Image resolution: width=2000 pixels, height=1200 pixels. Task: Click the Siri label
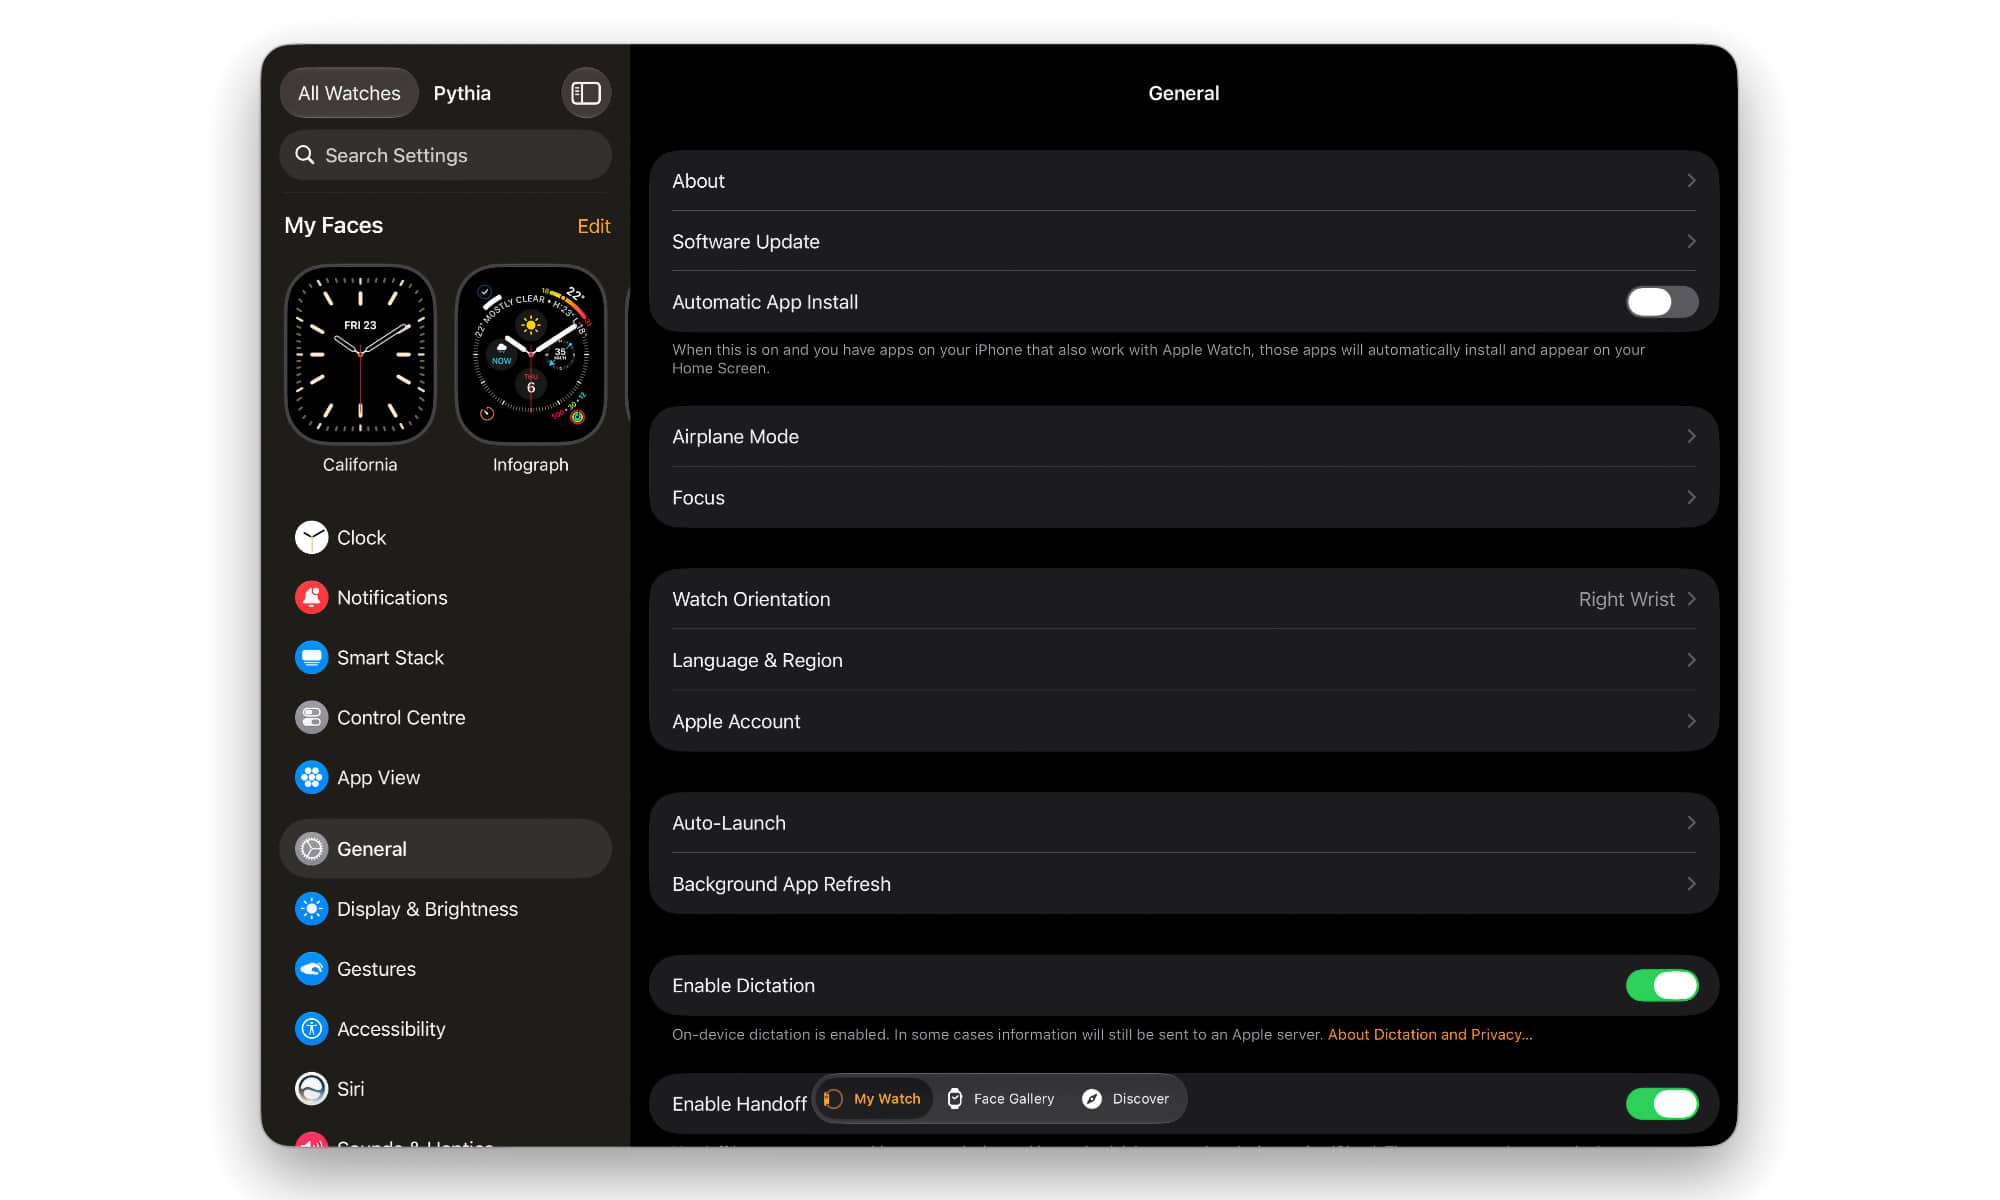[350, 1089]
